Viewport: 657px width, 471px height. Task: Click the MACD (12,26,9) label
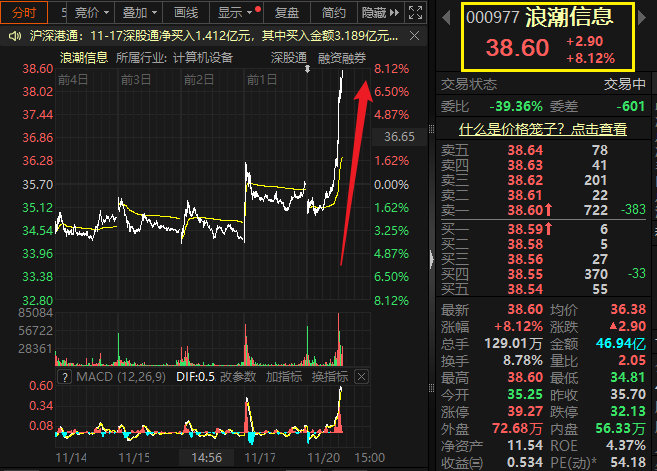tap(121, 377)
